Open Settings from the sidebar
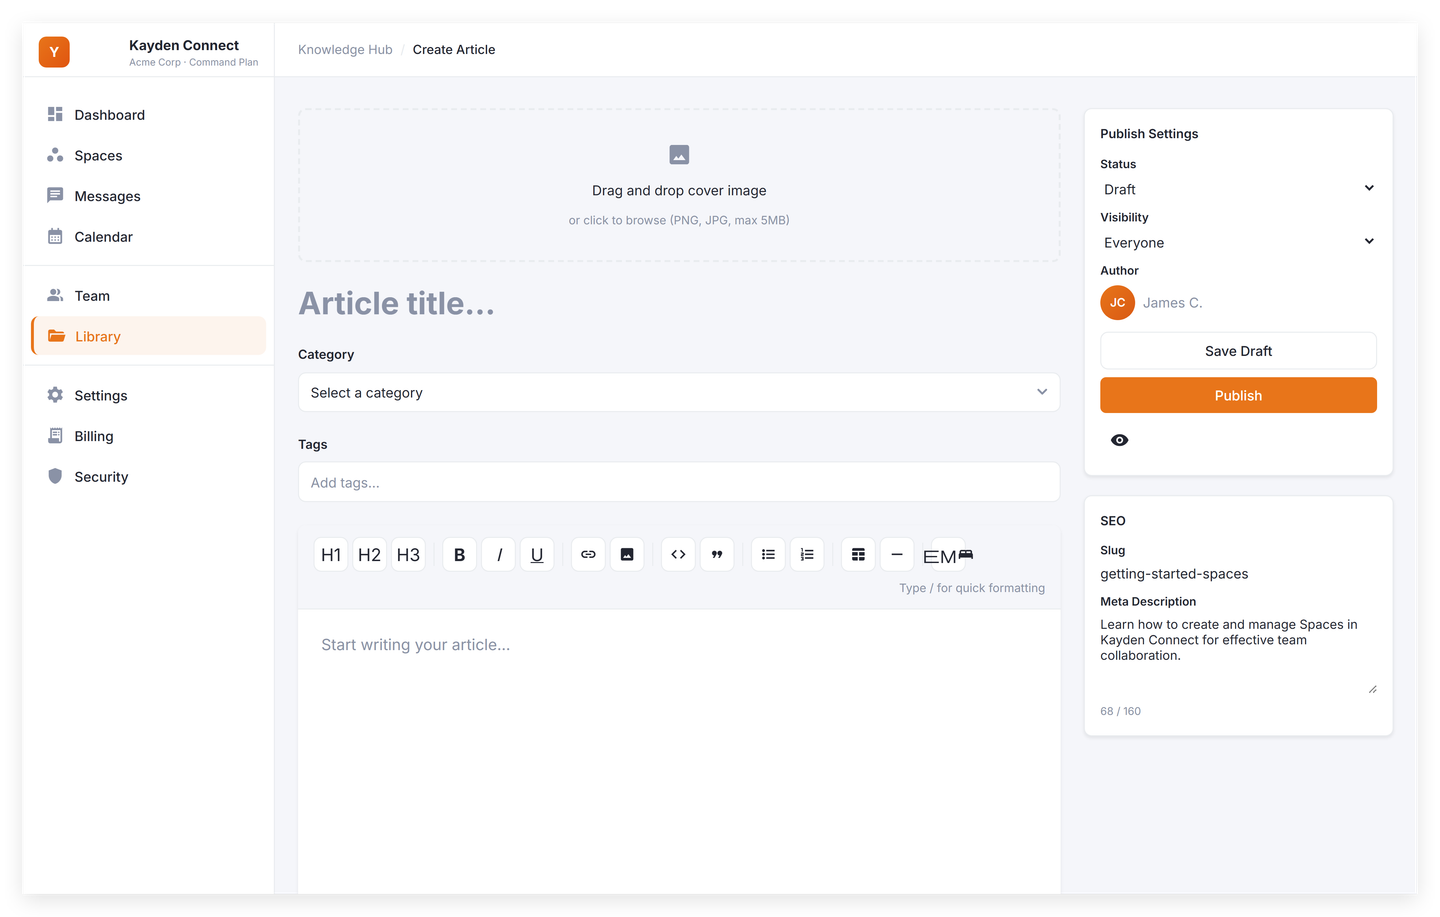 click(148, 396)
